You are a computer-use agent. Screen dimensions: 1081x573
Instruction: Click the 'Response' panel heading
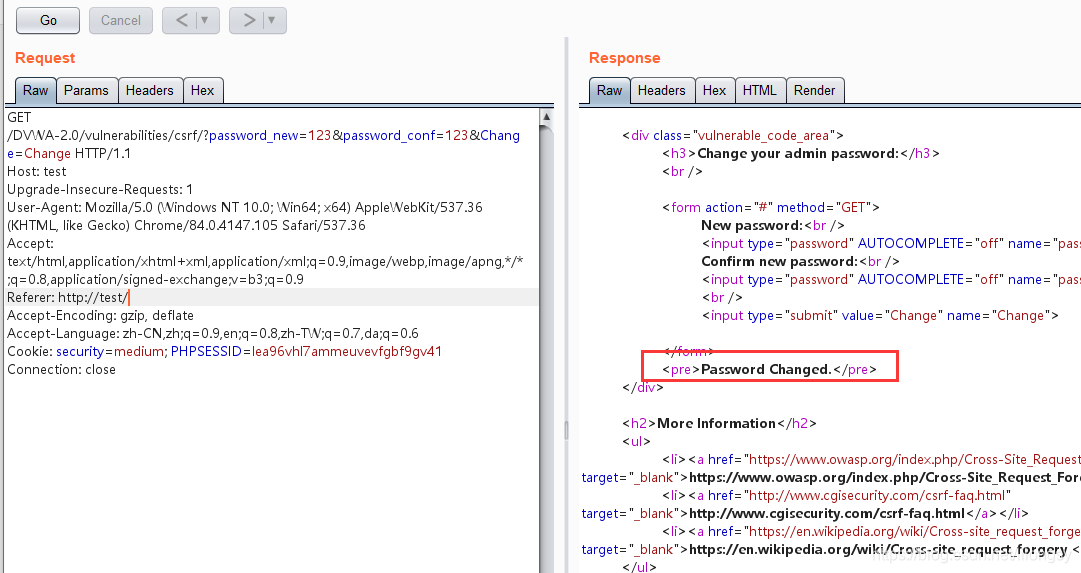[x=625, y=58]
